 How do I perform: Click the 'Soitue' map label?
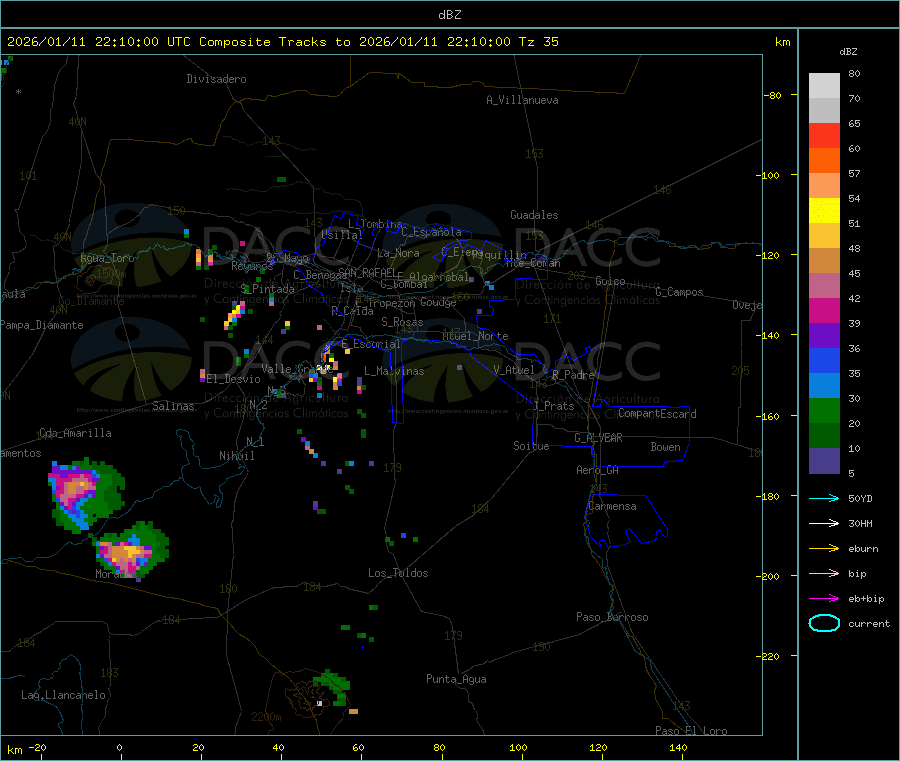click(532, 446)
